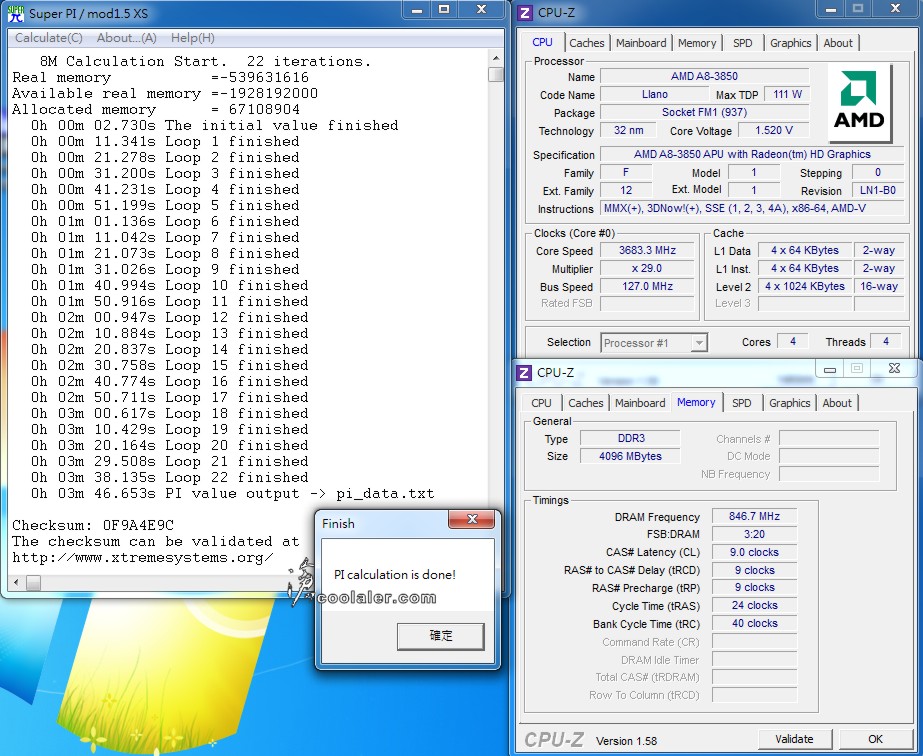The width and height of the screenshot is (923, 756).
Task: Click the 846.7 MHz DRAM Frequency value
Action: tap(754, 516)
